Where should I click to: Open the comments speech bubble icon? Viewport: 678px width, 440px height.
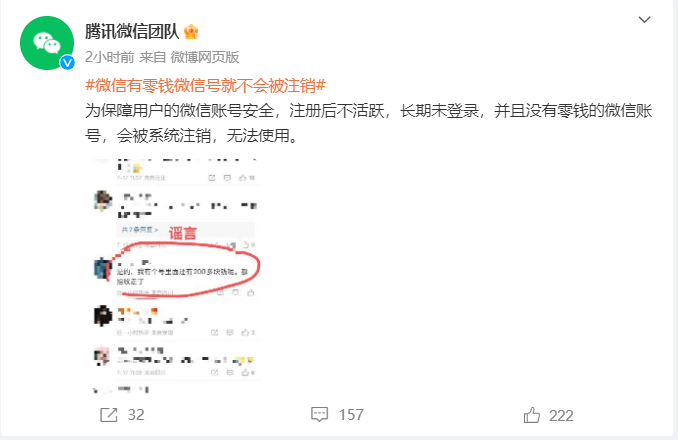tap(320, 414)
